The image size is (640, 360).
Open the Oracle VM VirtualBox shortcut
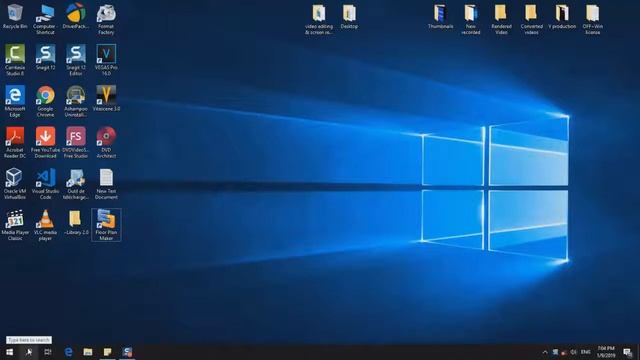15,184
